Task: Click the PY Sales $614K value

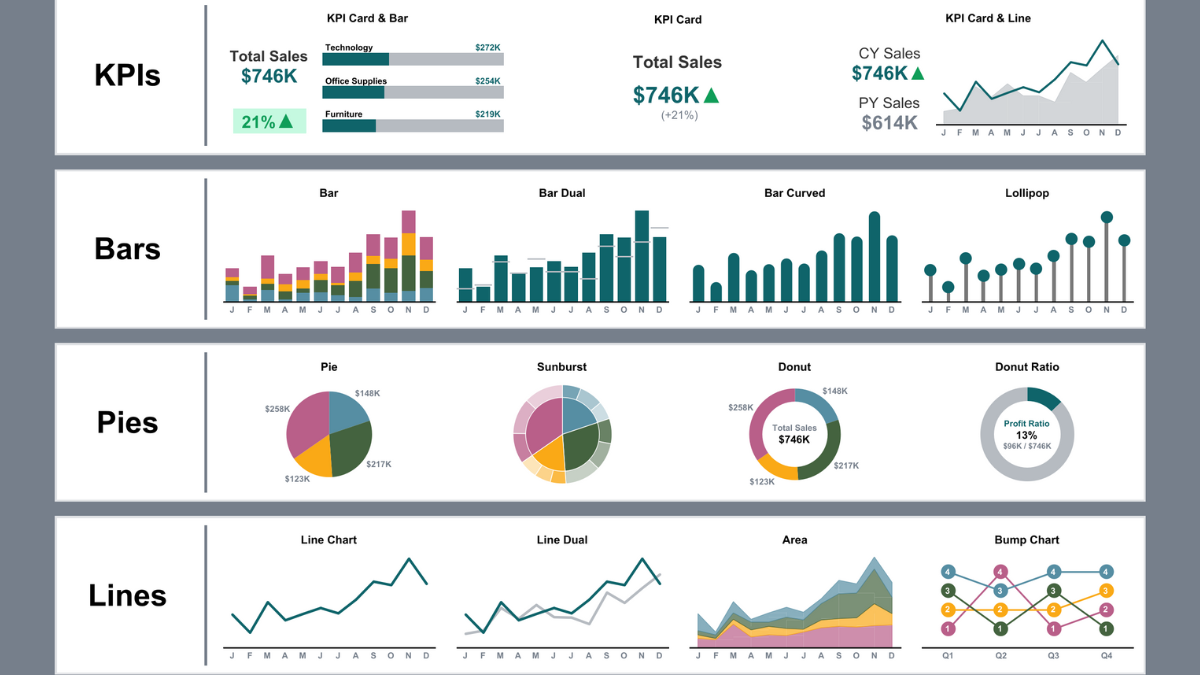Action: pos(890,123)
